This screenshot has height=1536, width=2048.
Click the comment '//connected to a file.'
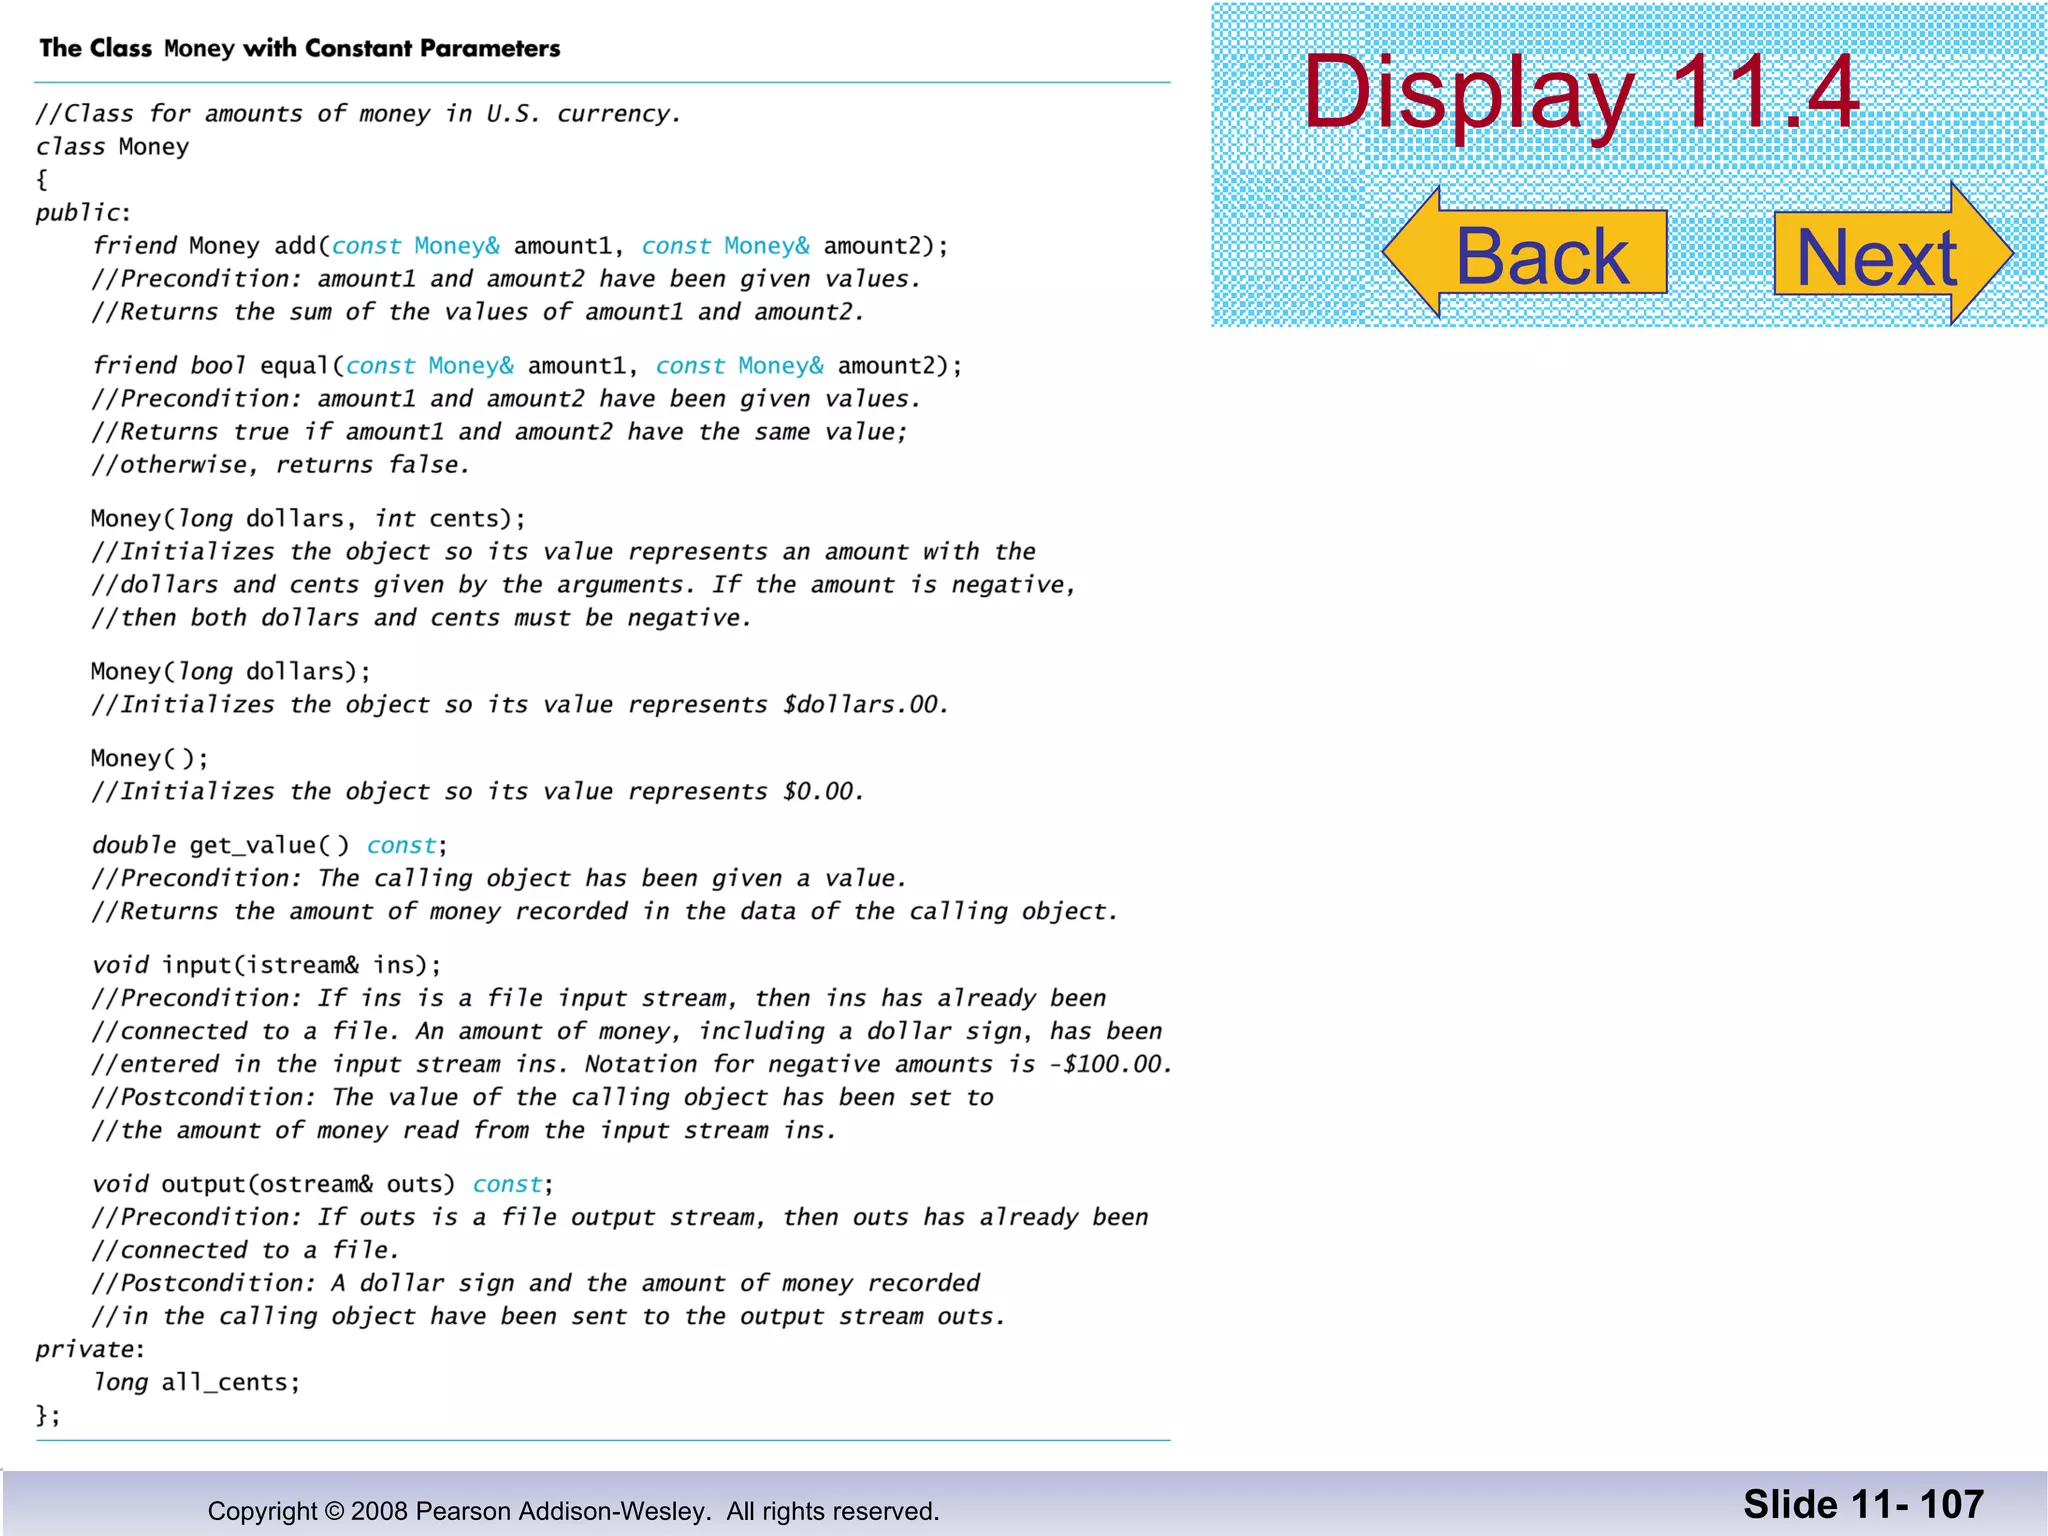tap(246, 1251)
